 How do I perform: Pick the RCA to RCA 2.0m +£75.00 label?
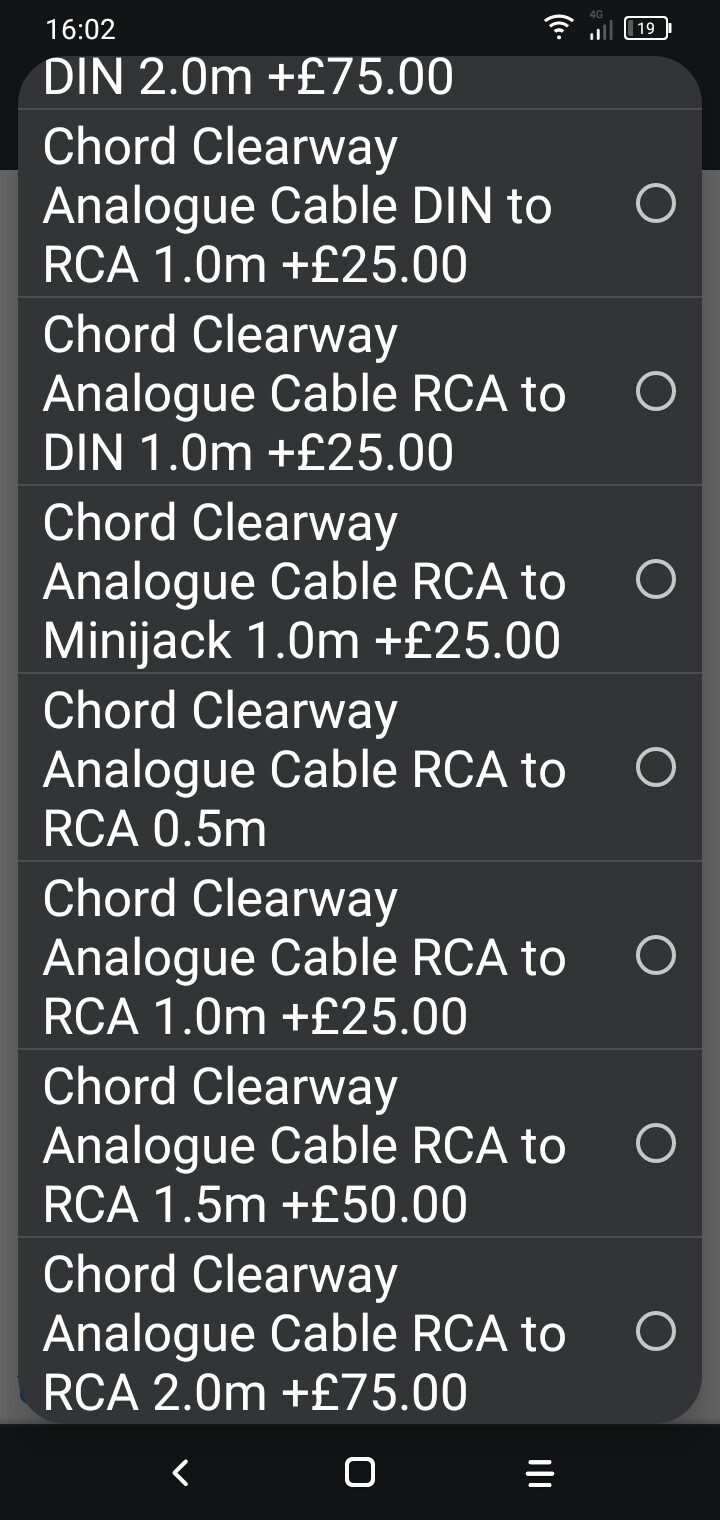click(304, 1333)
